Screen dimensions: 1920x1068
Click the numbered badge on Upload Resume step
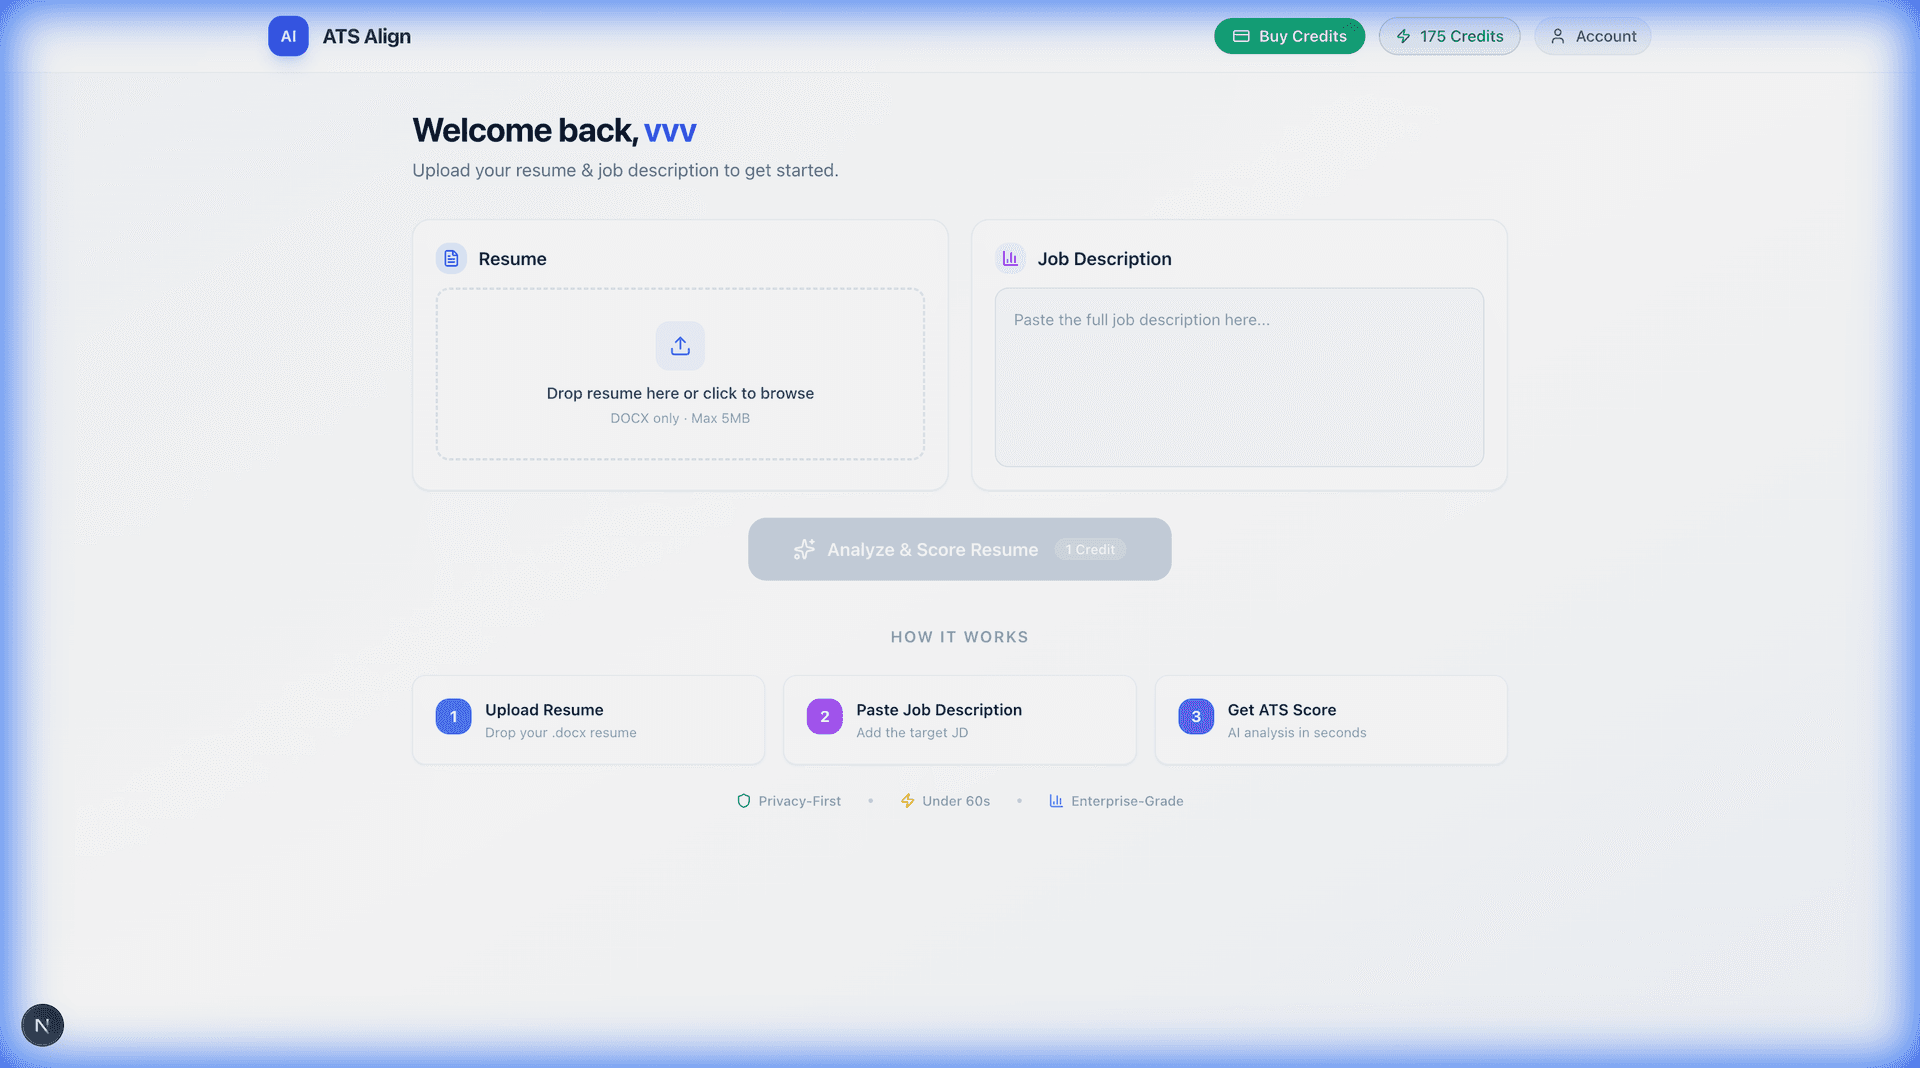coord(453,717)
